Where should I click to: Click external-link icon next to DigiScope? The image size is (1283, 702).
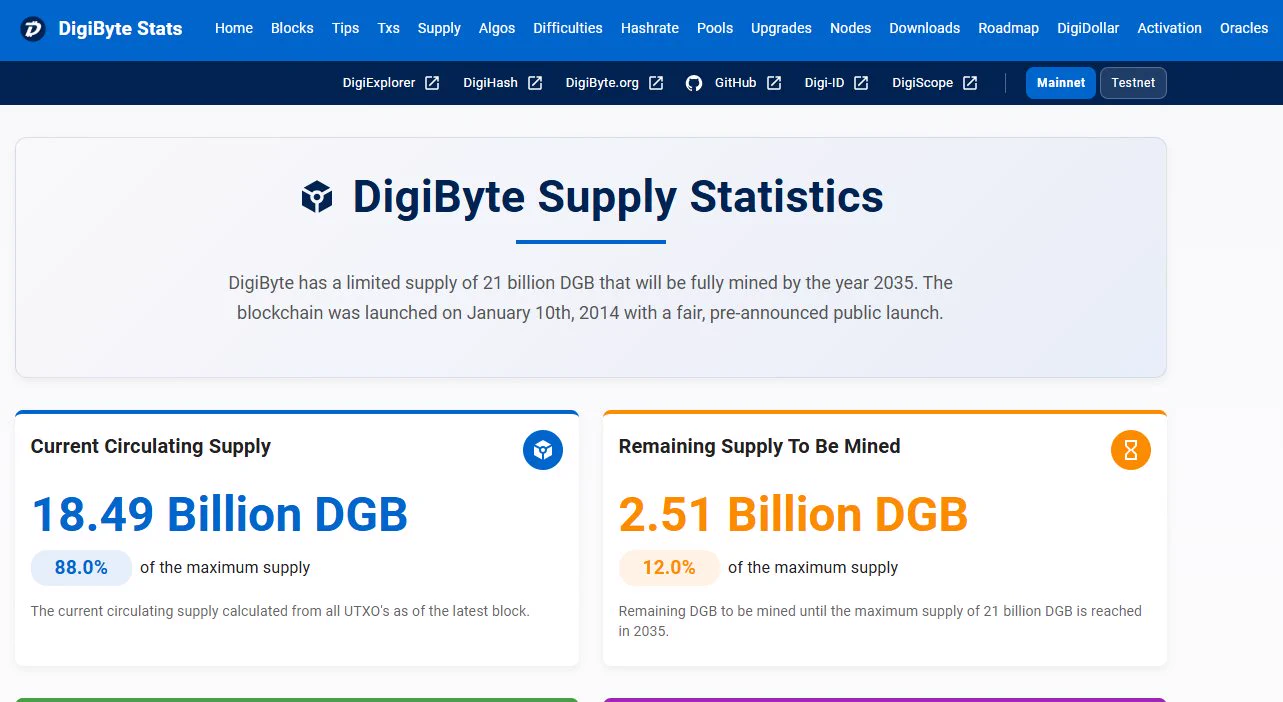(x=970, y=83)
